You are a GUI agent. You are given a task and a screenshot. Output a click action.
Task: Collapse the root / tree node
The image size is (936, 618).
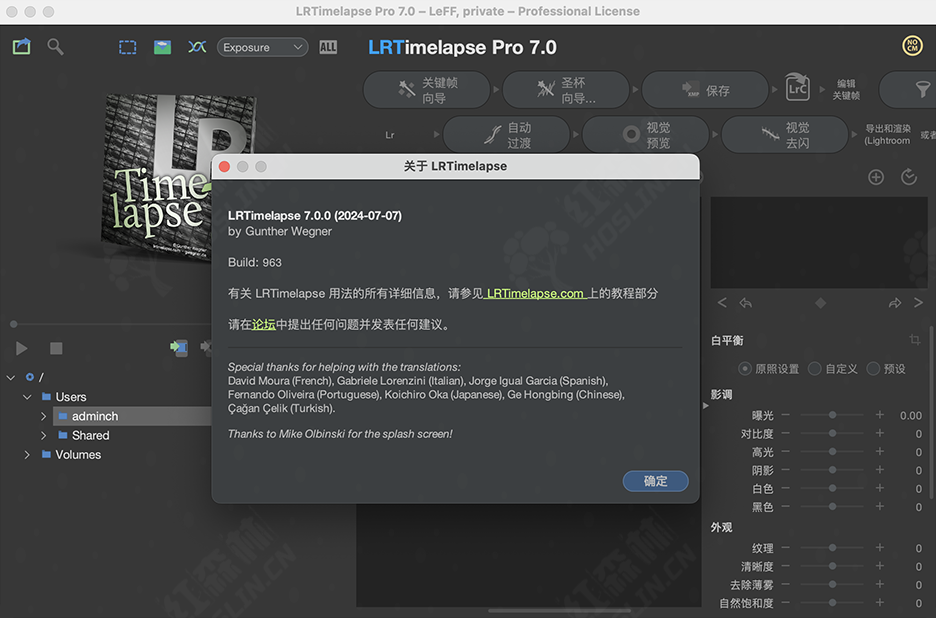11,377
